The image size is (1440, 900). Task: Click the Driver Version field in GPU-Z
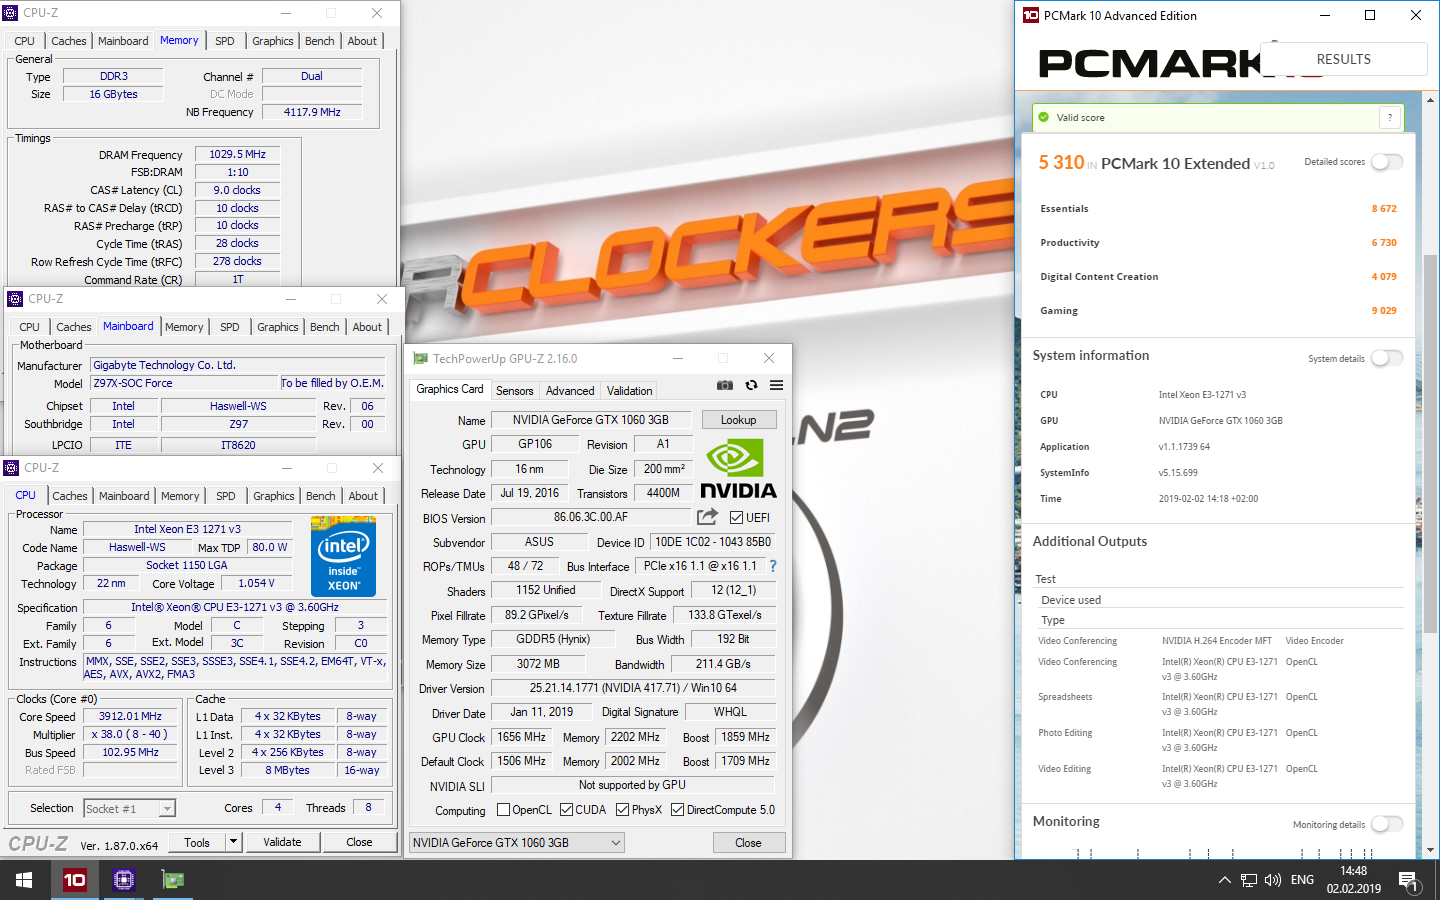(633, 688)
